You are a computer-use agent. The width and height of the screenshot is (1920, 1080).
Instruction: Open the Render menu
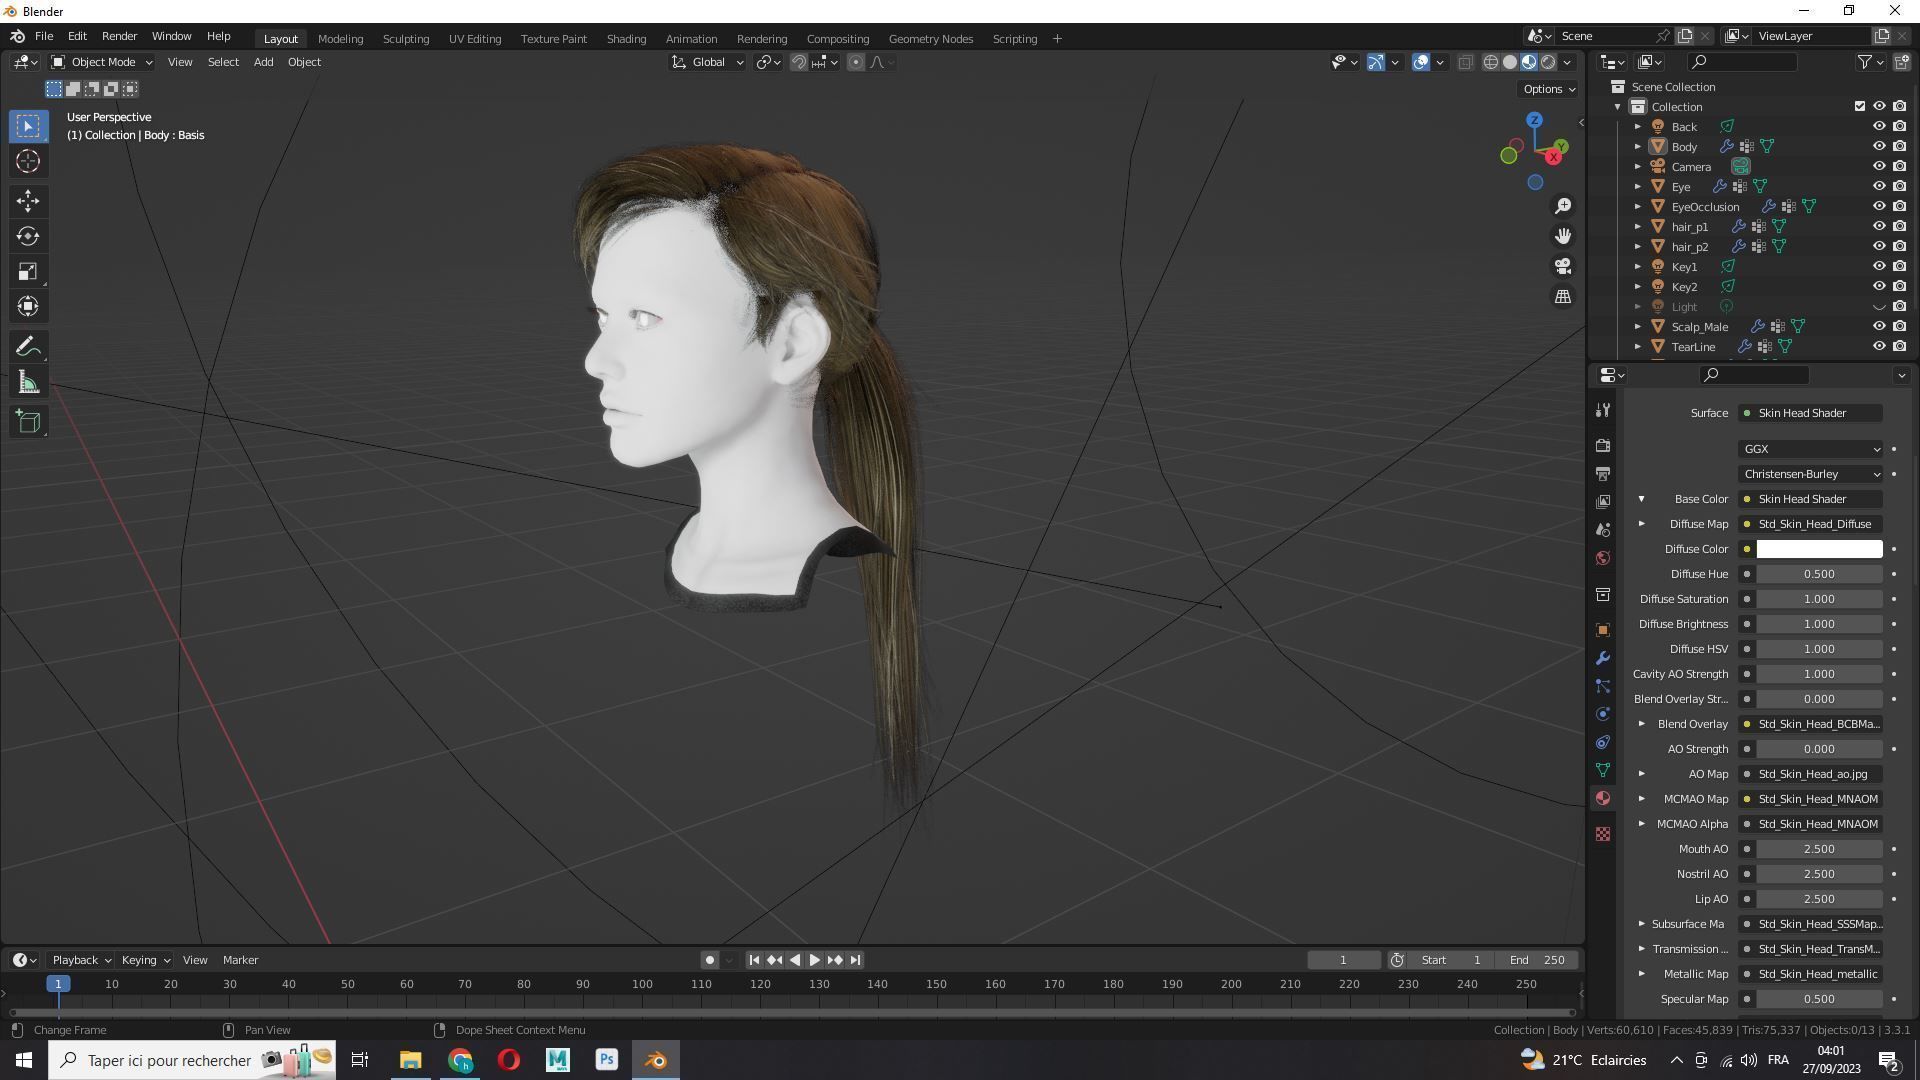tap(119, 36)
